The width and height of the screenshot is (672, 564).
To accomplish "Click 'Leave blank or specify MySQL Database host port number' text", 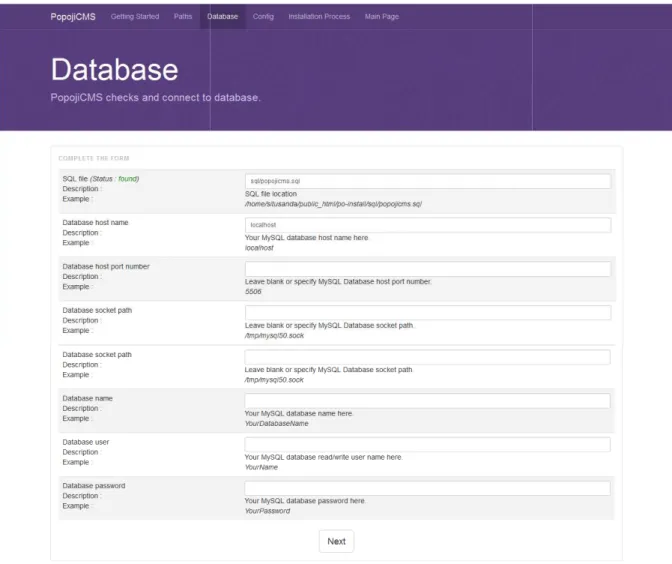I will coord(338,282).
